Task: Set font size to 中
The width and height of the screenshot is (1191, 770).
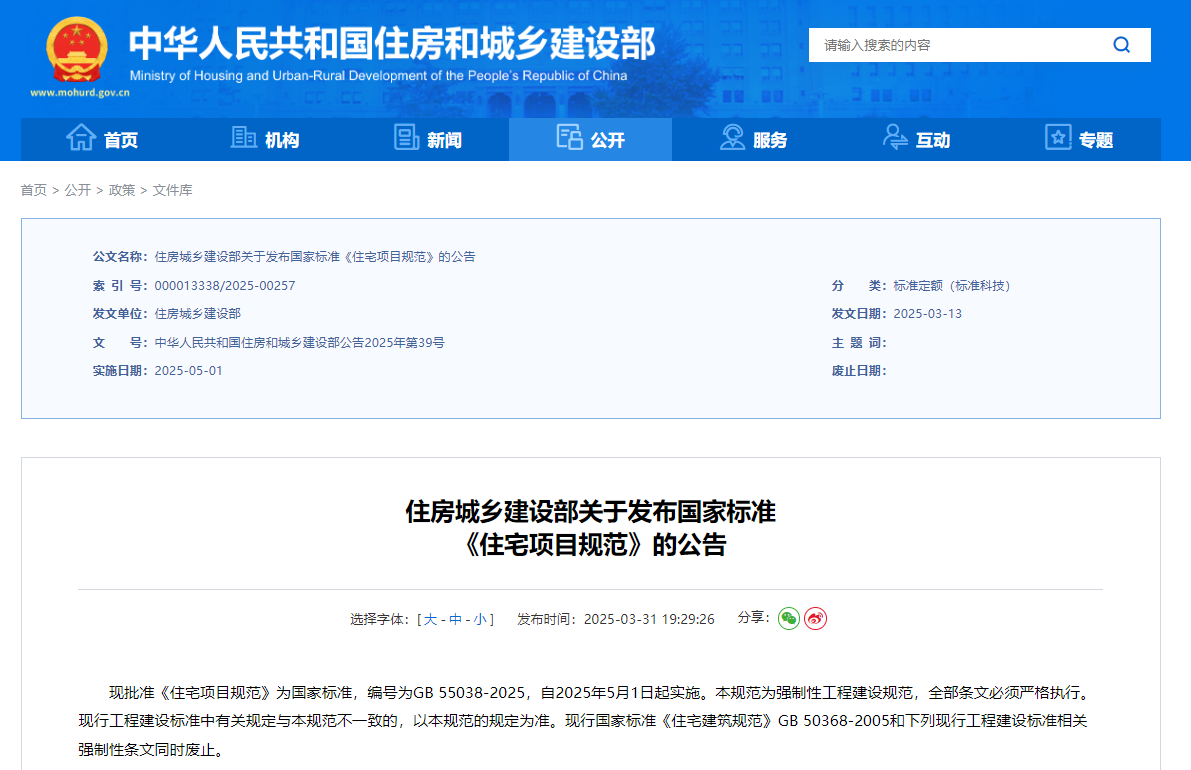Action: 456,620
